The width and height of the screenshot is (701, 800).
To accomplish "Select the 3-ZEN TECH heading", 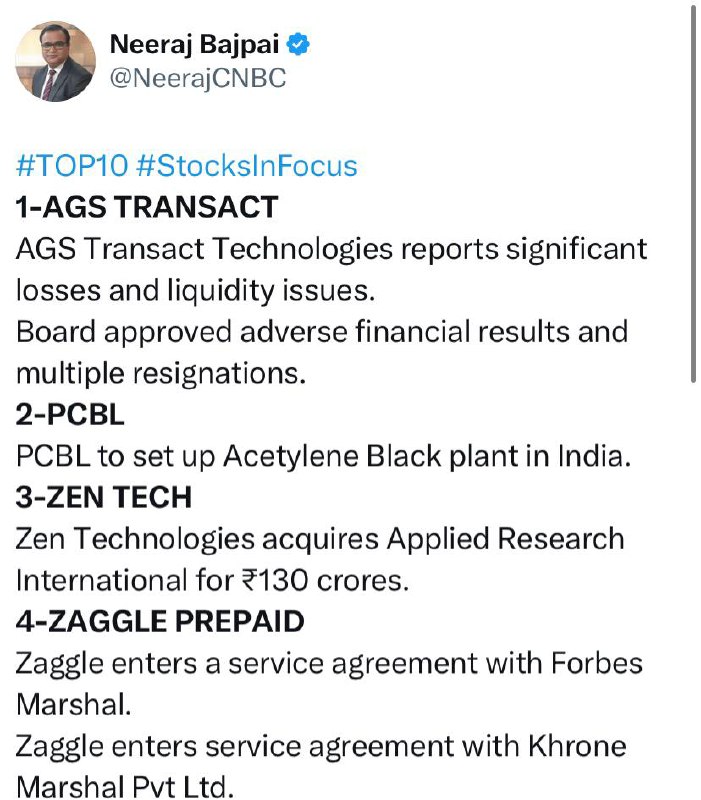I will (x=104, y=497).
